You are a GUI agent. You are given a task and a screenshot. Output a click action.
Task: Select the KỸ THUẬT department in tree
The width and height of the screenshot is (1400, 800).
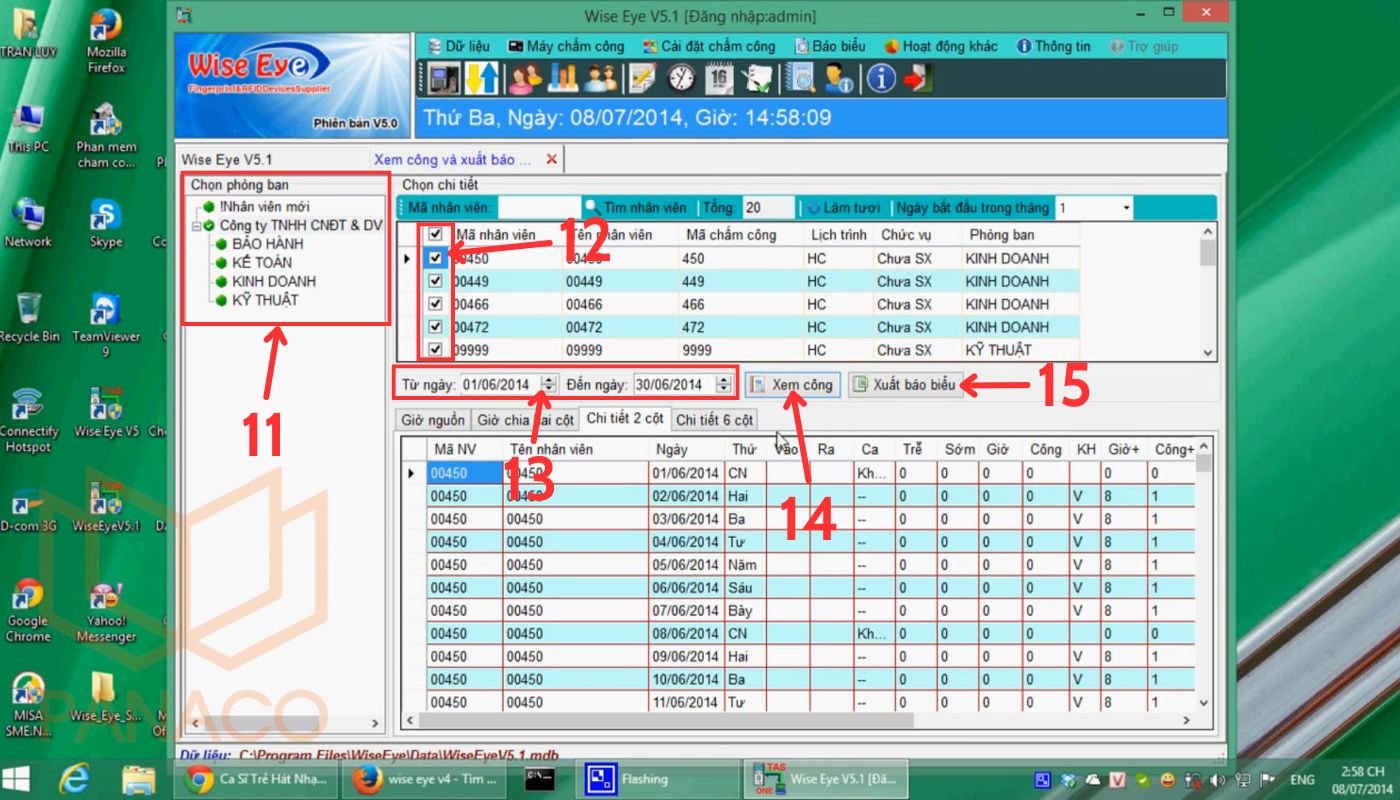pyautogui.click(x=265, y=300)
